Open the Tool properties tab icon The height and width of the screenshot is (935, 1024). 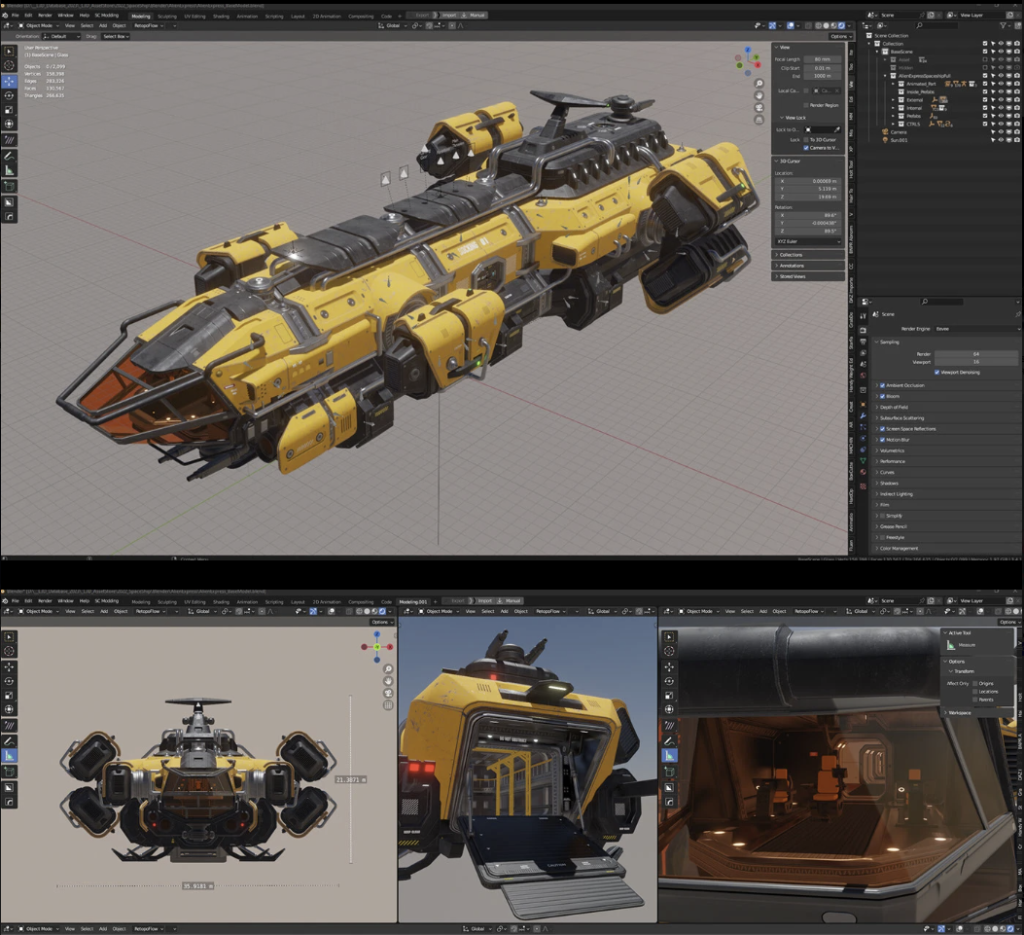click(x=863, y=316)
